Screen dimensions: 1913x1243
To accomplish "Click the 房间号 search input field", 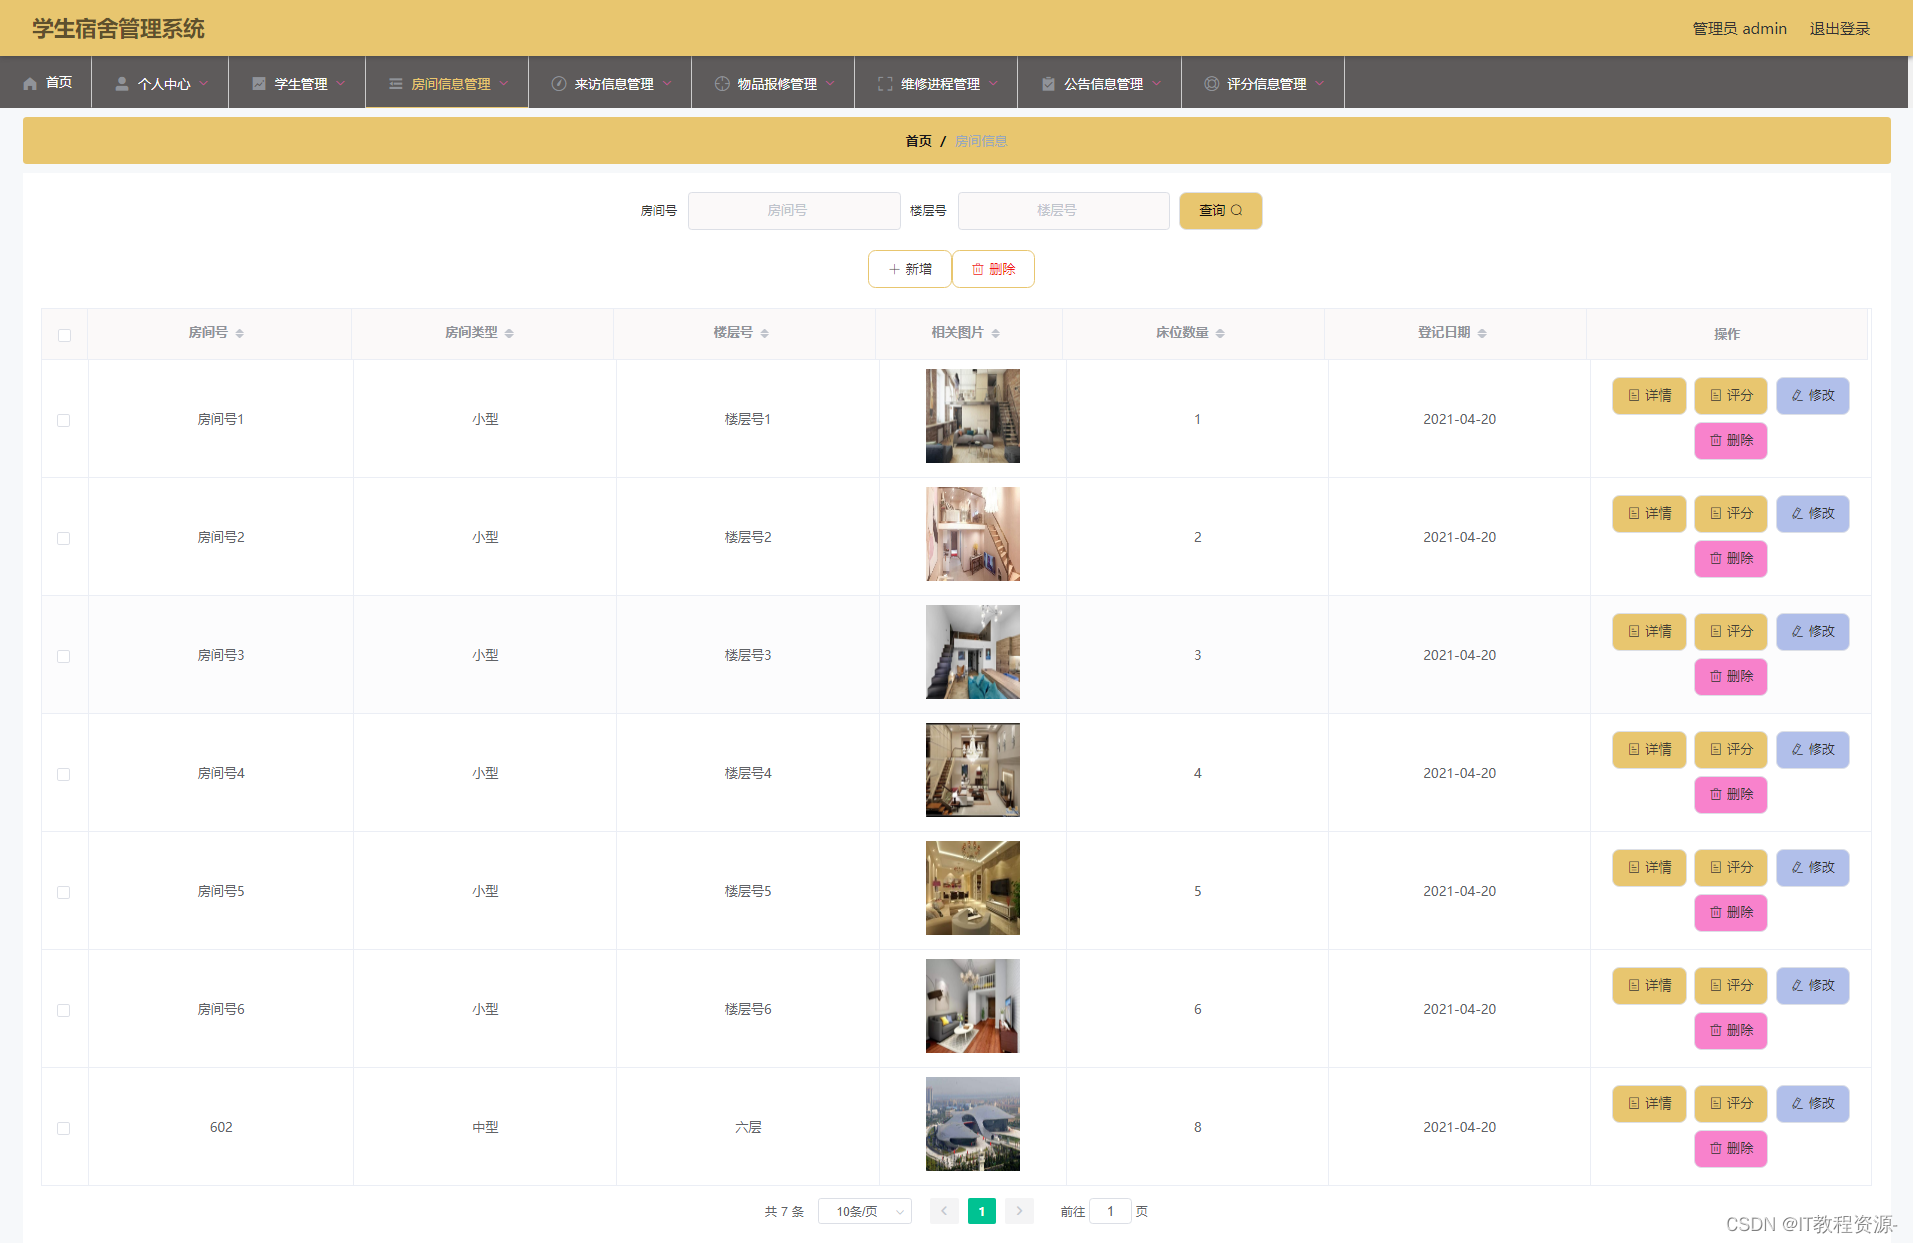I will (794, 211).
